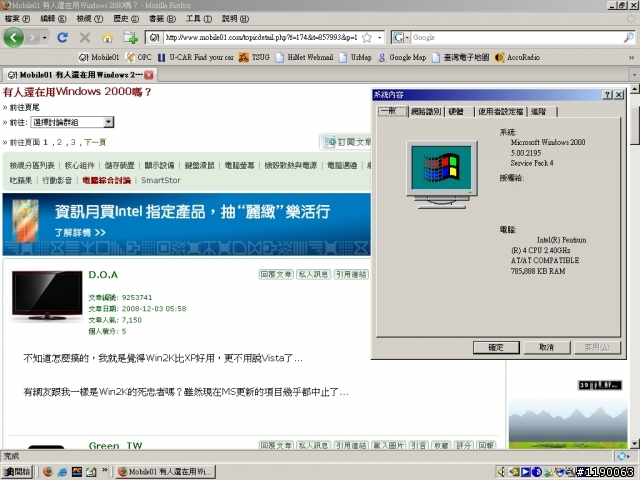Image resolution: width=640 pixels, height=480 pixels.
Task: Click the 下一頁 next page link
Action: [x=95, y=142]
